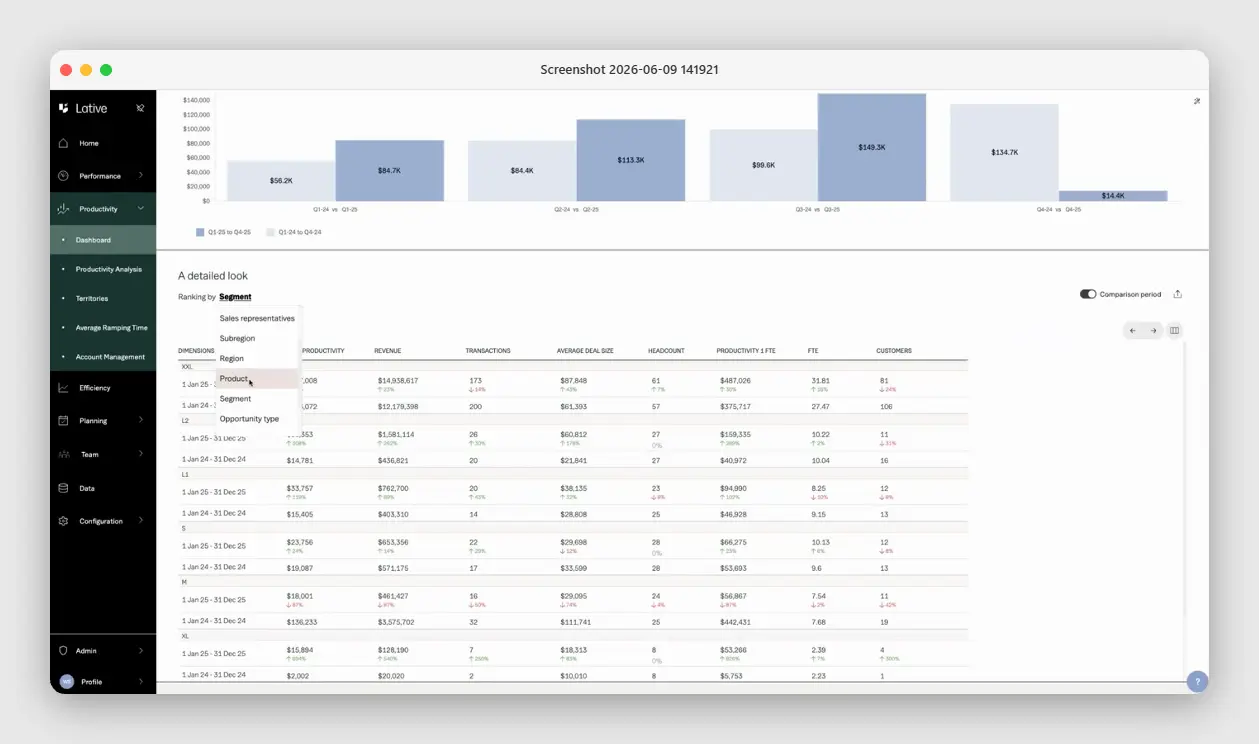The height and width of the screenshot is (744, 1259).
Task: Click the export share icon near Comparison period
Action: coord(1177,294)
